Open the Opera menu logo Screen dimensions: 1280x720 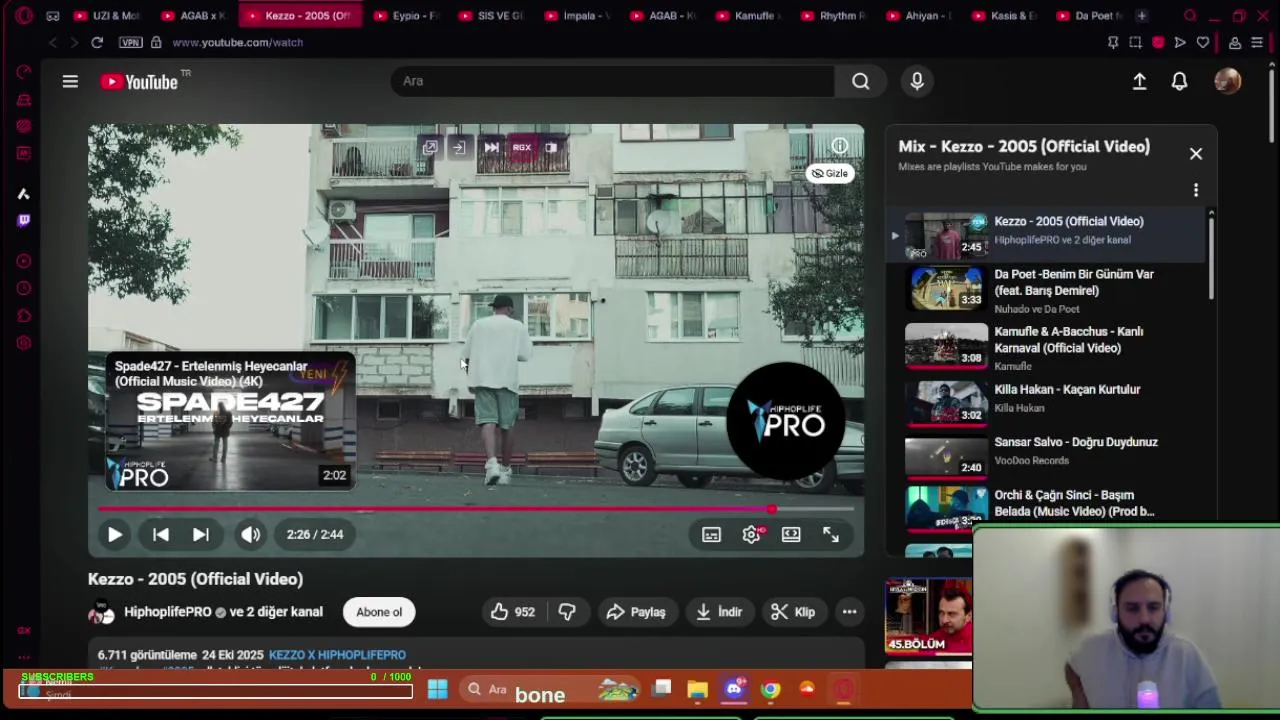click(x=24, y=16)
